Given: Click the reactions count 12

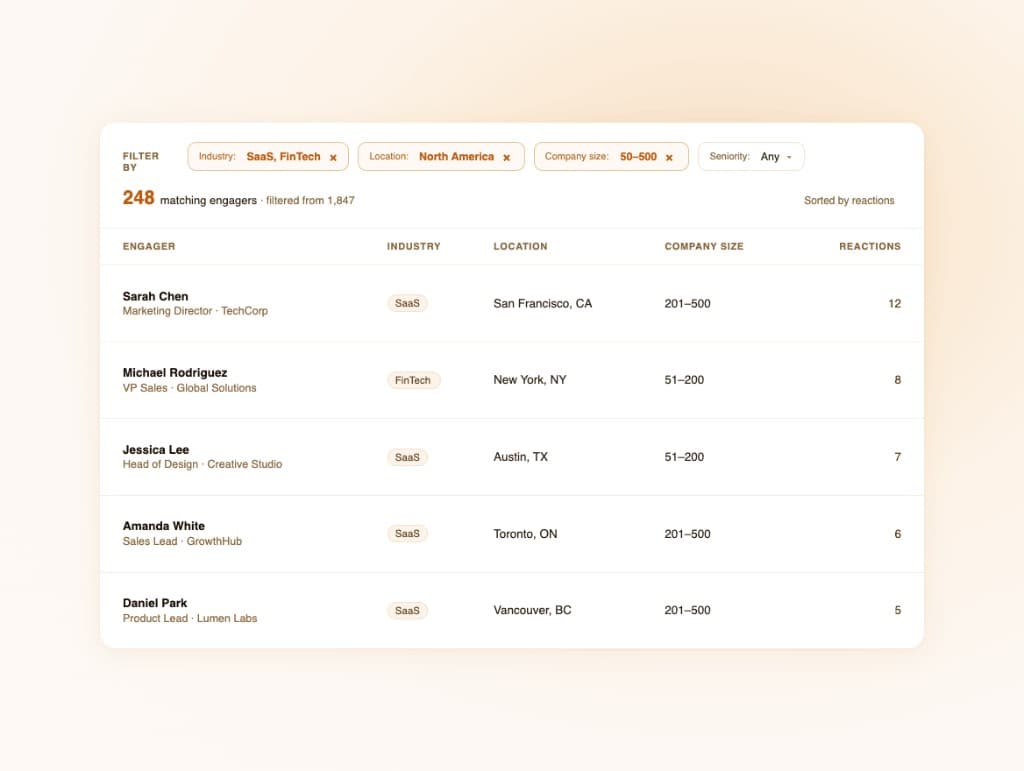Looking at the screenshot, I should (895, 304).
